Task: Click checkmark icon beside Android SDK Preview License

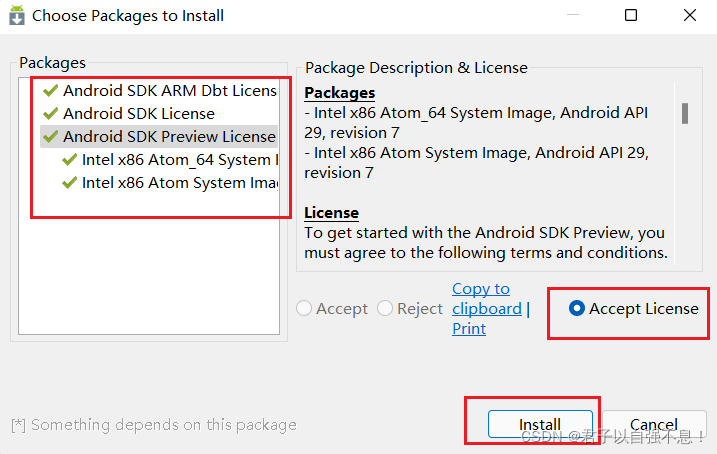Action: pyautogui.click(x=51, y=136)
